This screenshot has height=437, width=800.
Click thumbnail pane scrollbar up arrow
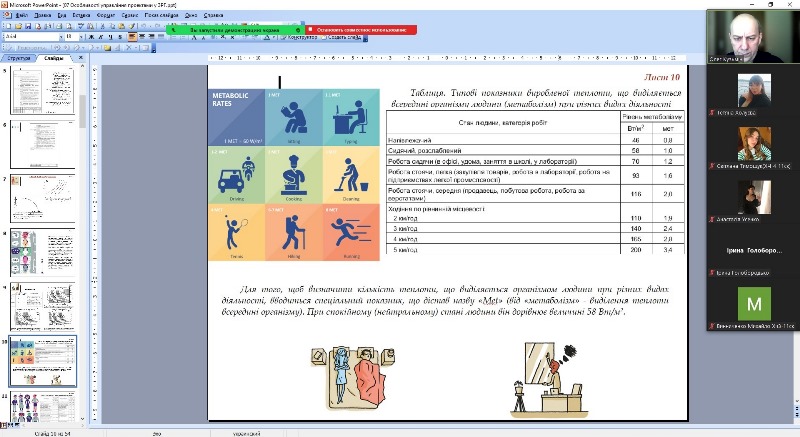pyautogui.click(x=83, y=68)
